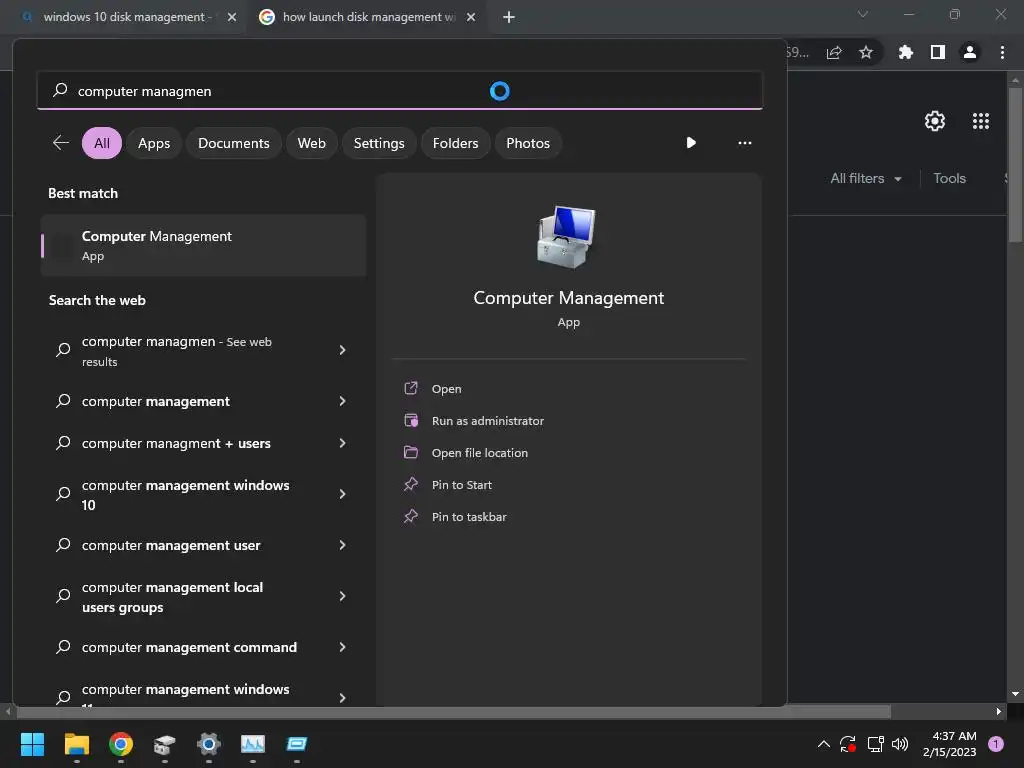Toggle Chrome side panel icon
Viewport: 1024px width, 768px height.
[938, 52]
